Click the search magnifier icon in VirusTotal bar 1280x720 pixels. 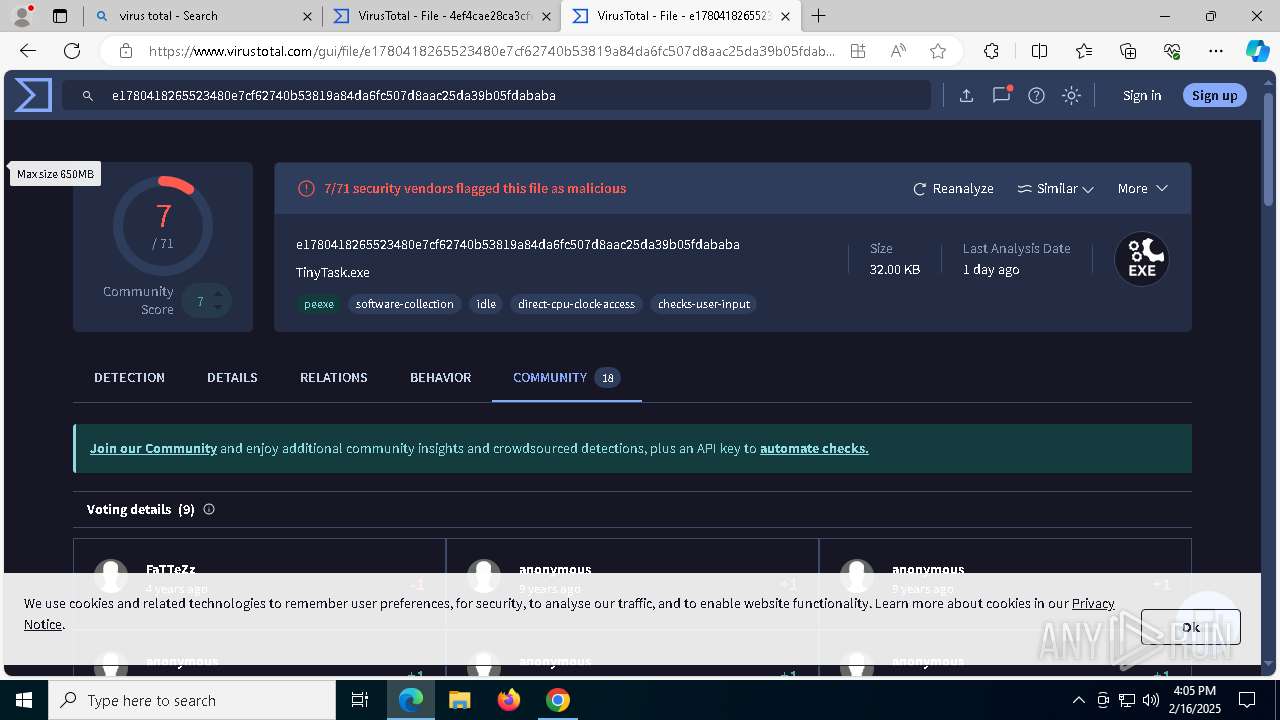coord(88,96)
